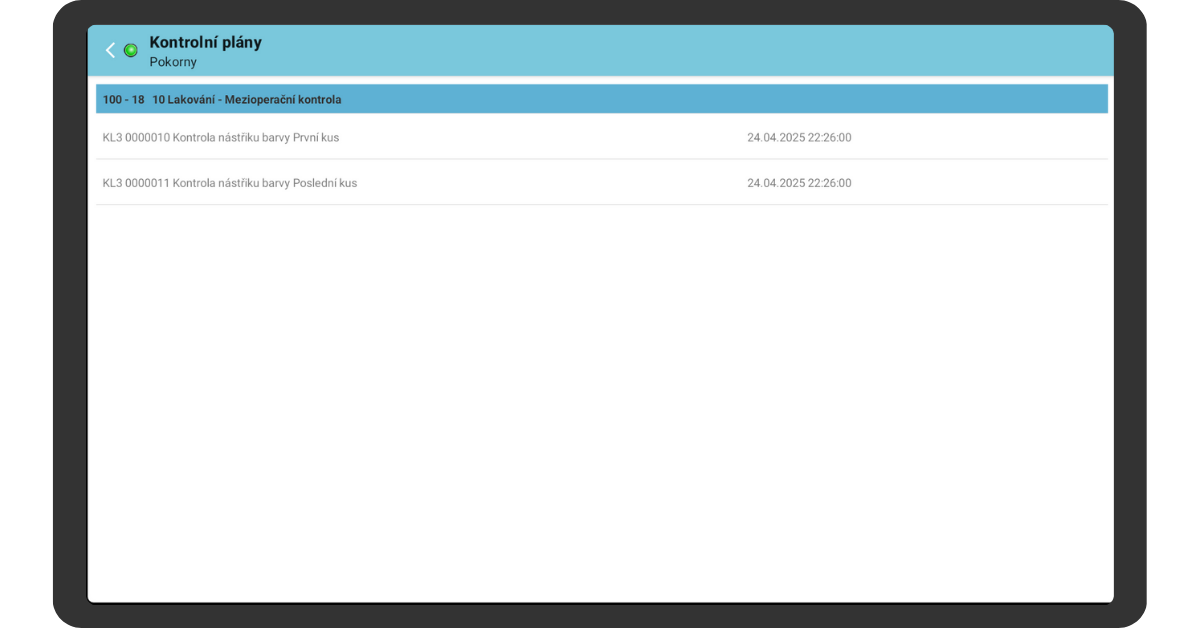Click the time 22:26:00 in the first row
This screenshot has height=628, width=1200.
pyautogui.click(x=829, y=137)
